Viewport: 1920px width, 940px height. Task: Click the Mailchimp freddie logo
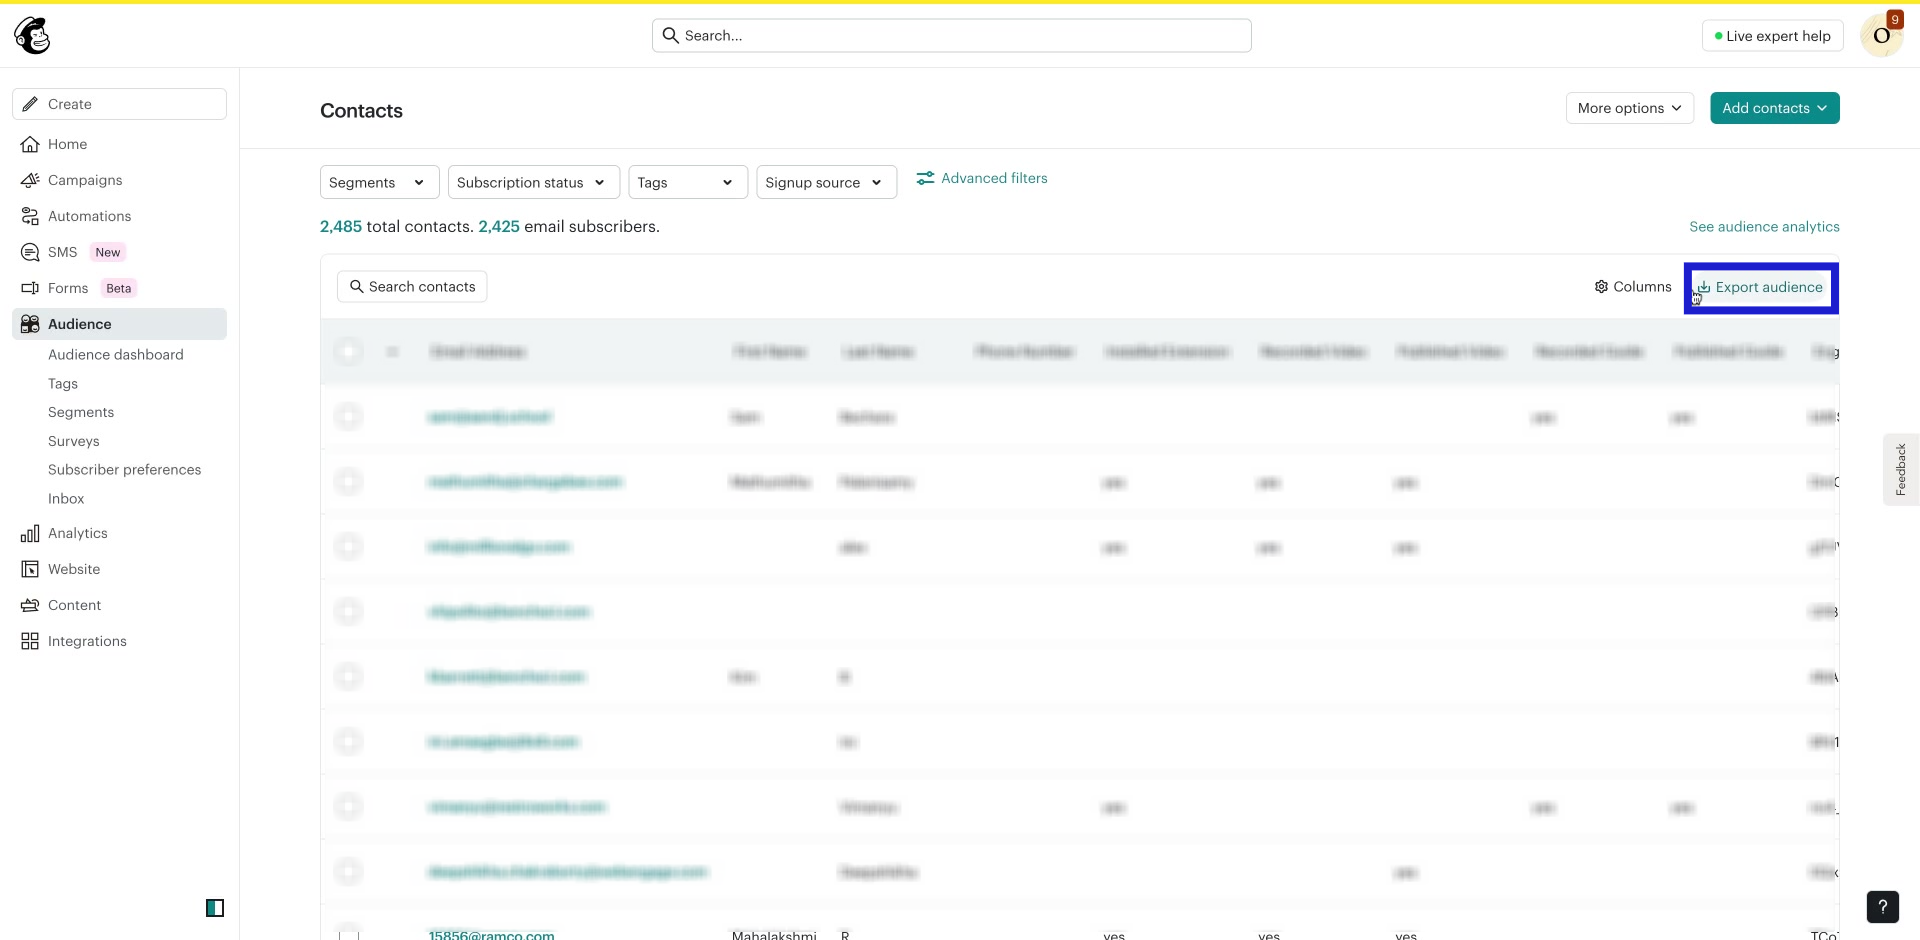click(x=31, y=34)
